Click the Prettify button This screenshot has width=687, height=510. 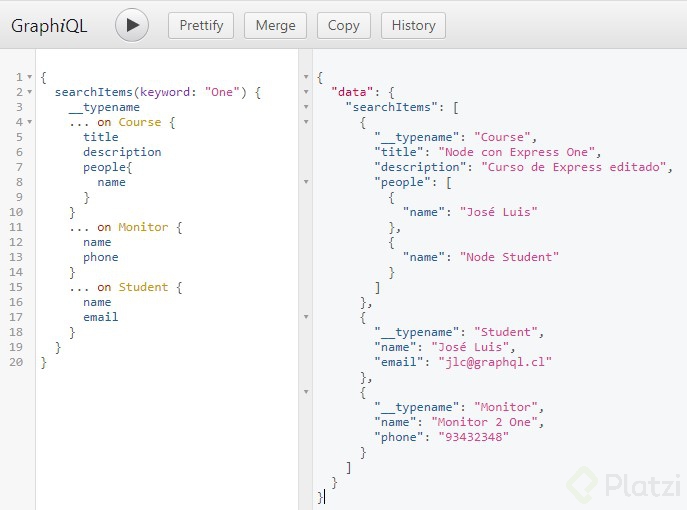(201, 26)
